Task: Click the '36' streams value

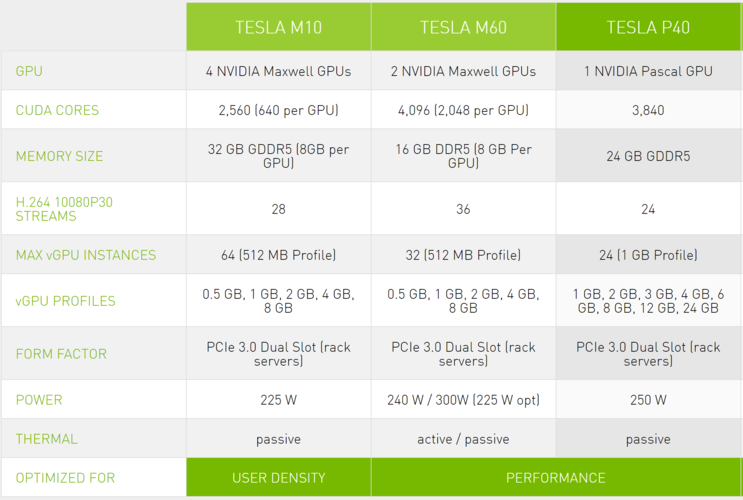Action: coord(463,209)
